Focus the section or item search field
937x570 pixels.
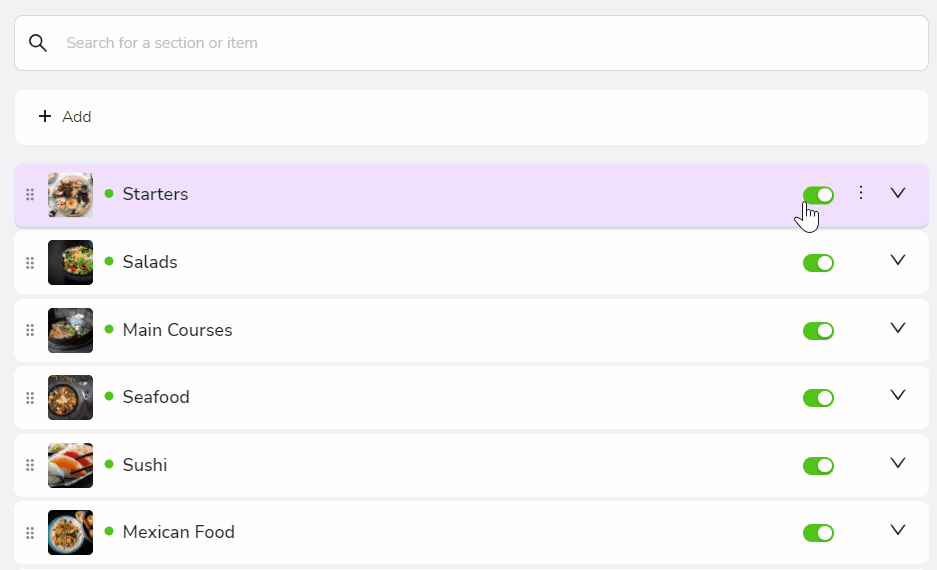coord(471,43)
